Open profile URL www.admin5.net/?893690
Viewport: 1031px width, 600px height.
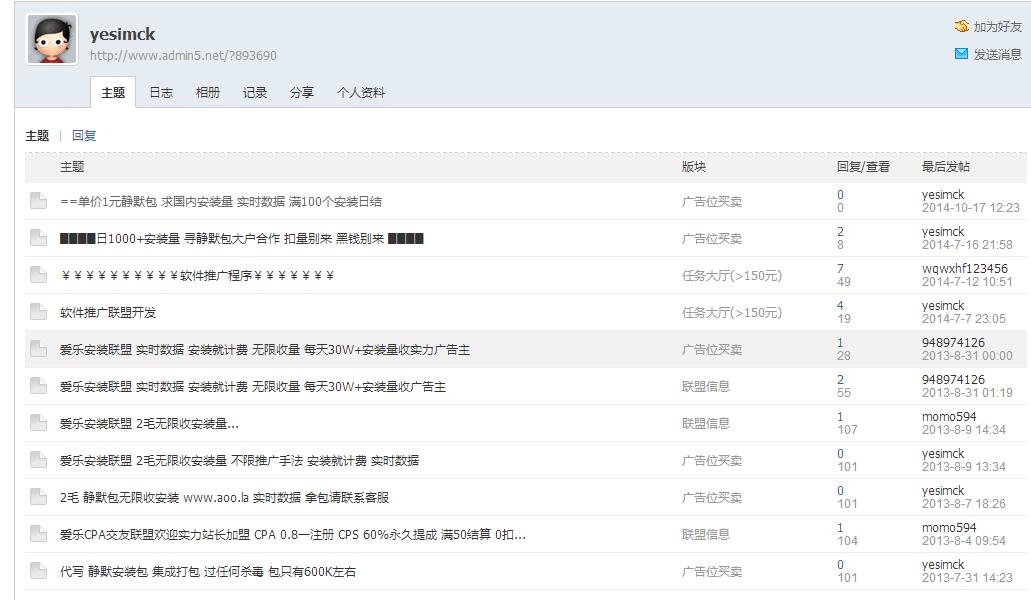coord(183,56)
